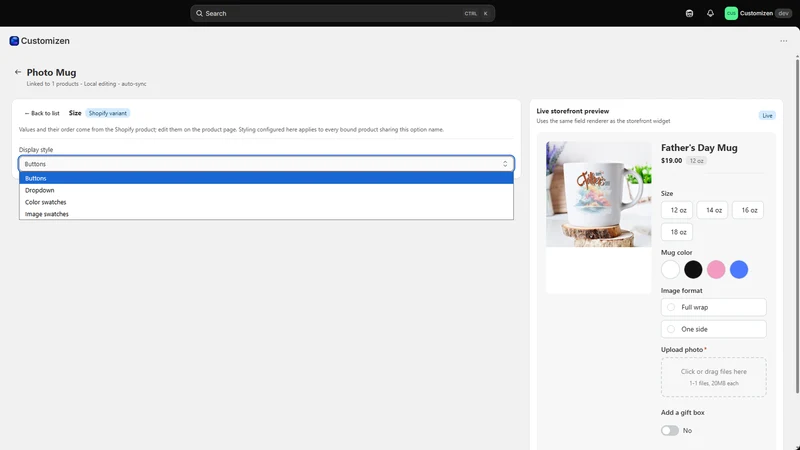Image resolution: width=800 pixels, height=450 pixels.
Task: Open the three-dot more menu
Action: click(784, 41)
